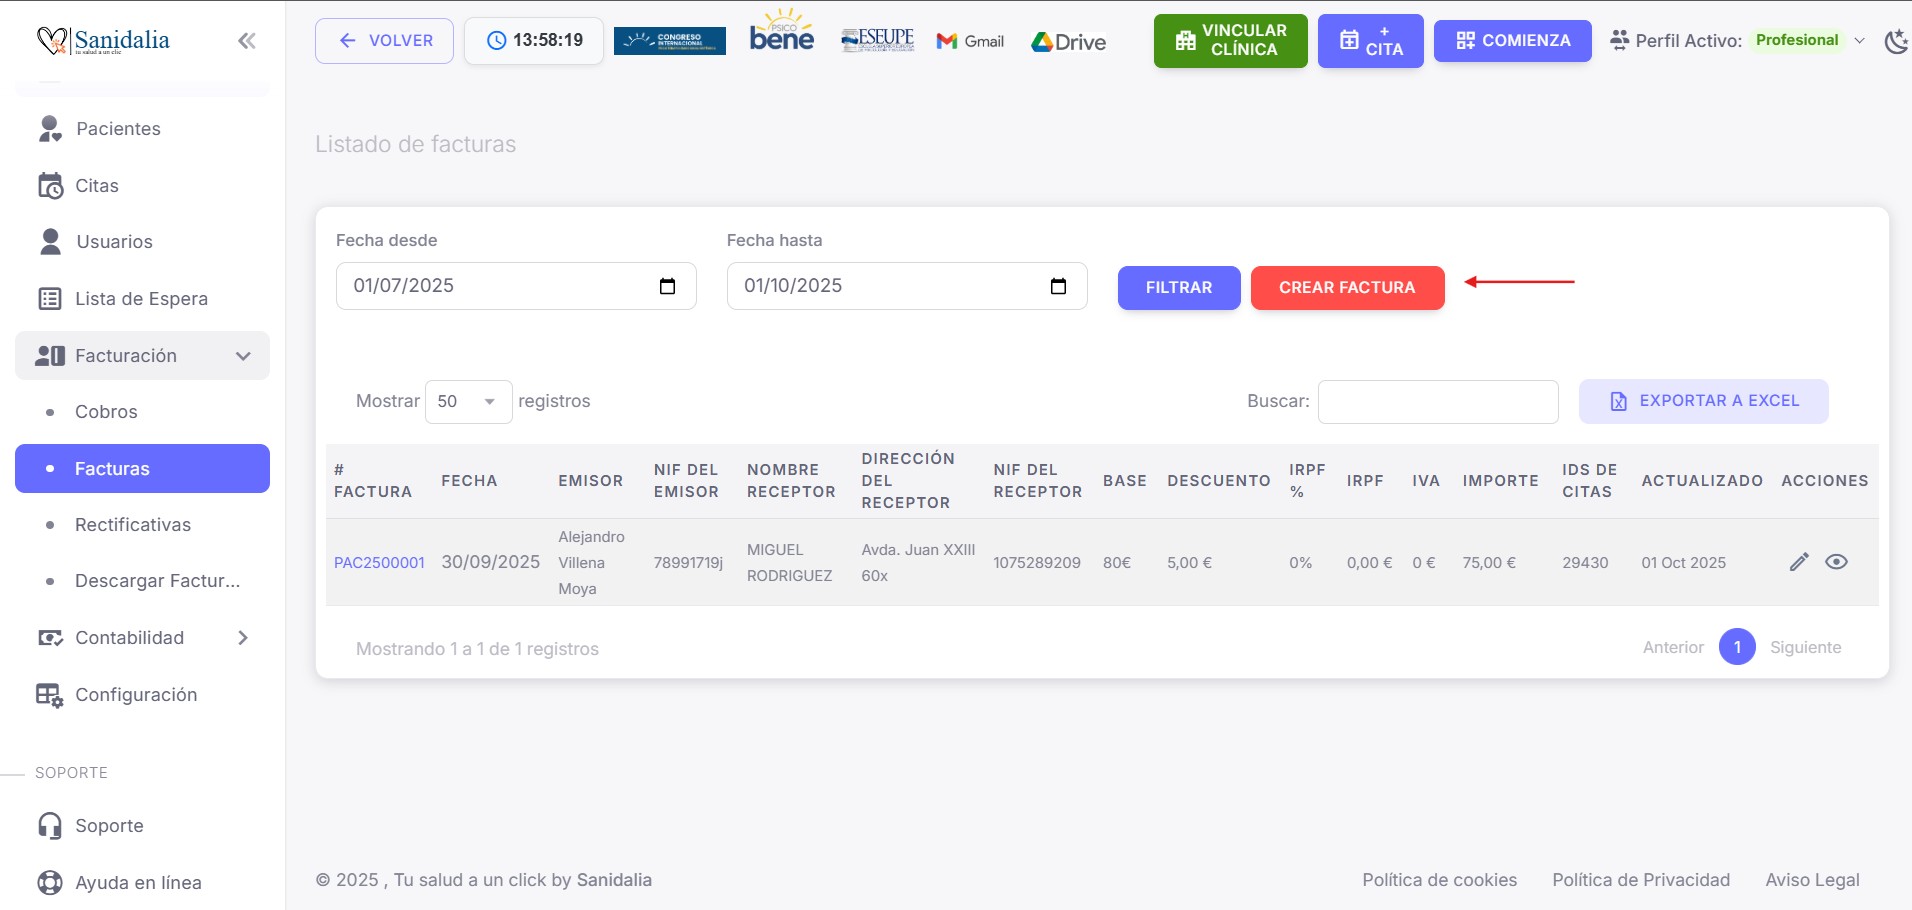The image size is (1912, 910).
Task: Click the Filtrar button
Action: click(x=1178, y=288)
